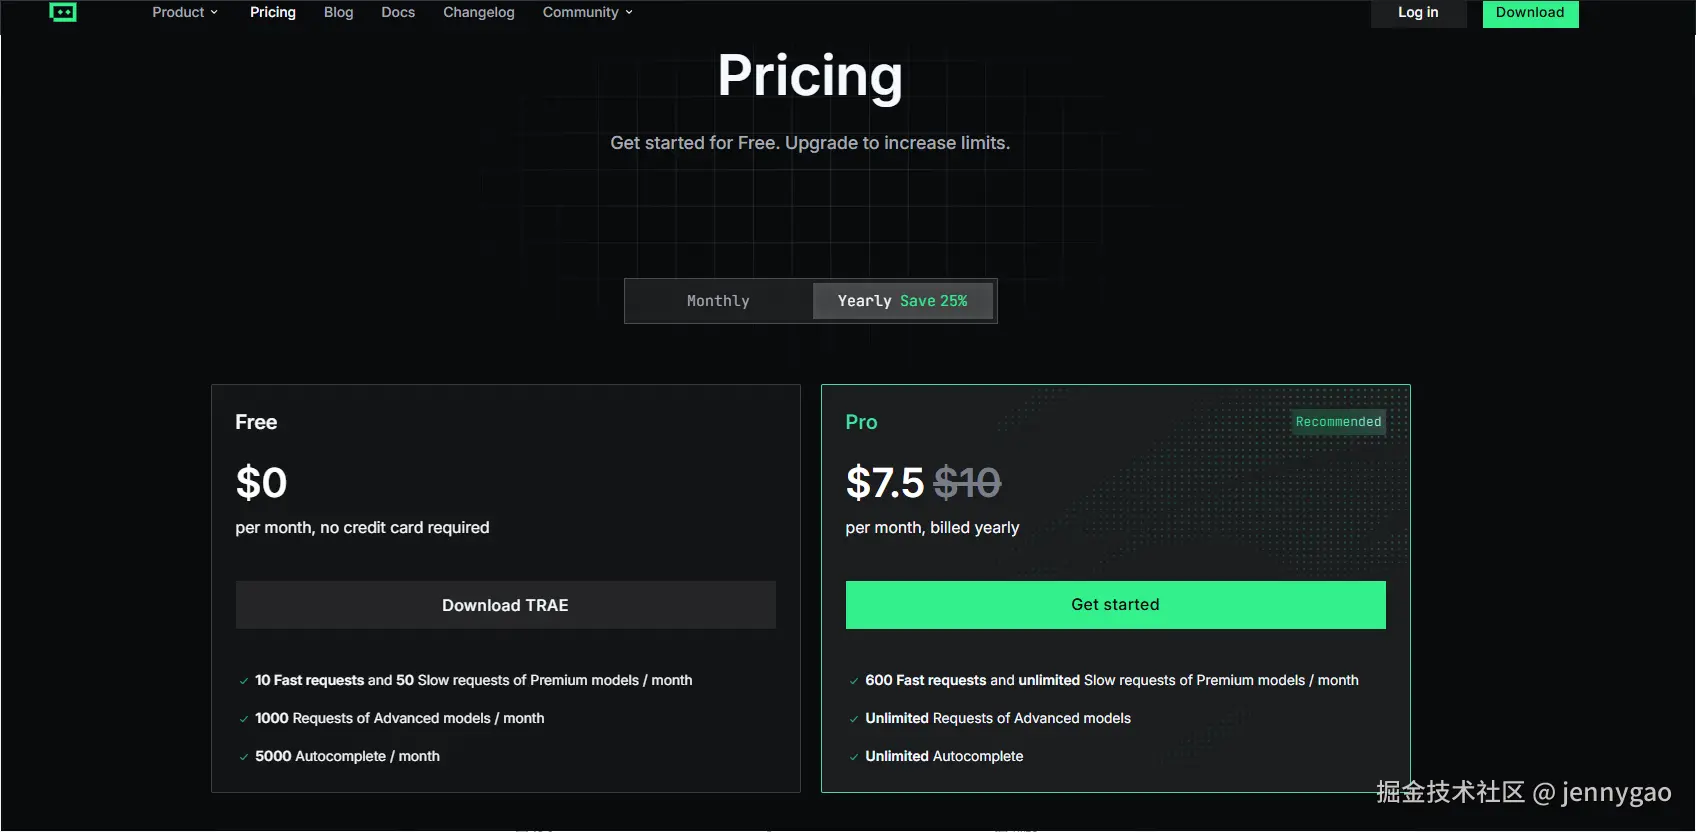
Task: Click the Recommended badge on Pro
Action: [x=1337, y=422]
